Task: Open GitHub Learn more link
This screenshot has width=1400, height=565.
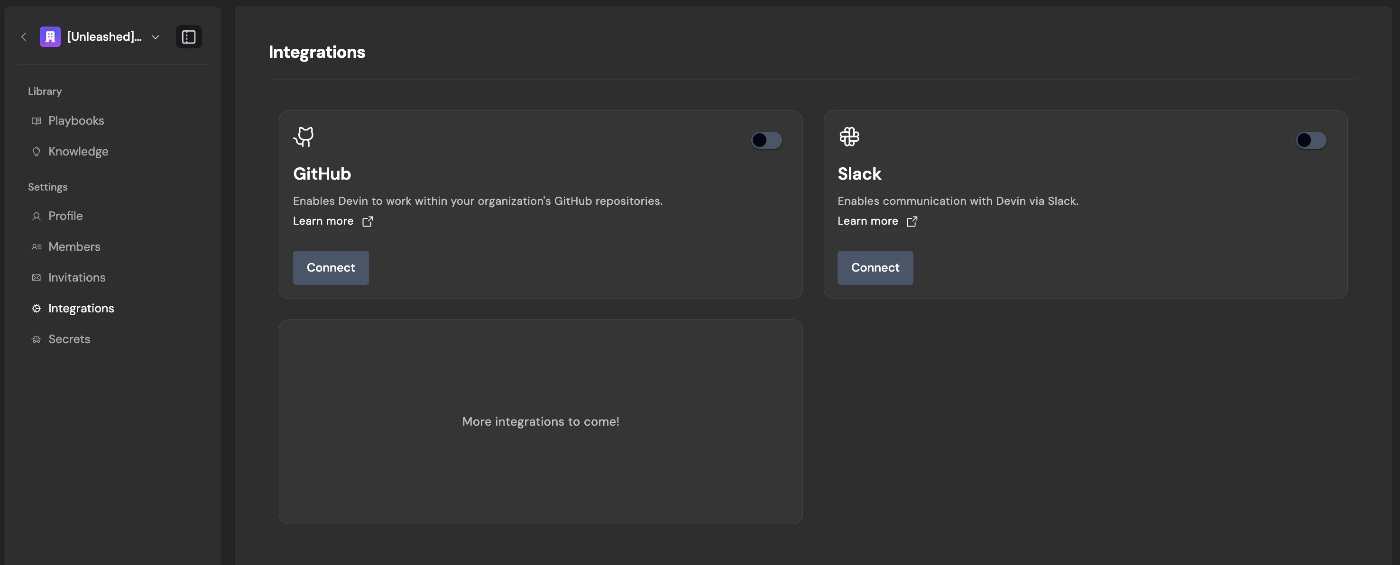Action: (323, 221)
